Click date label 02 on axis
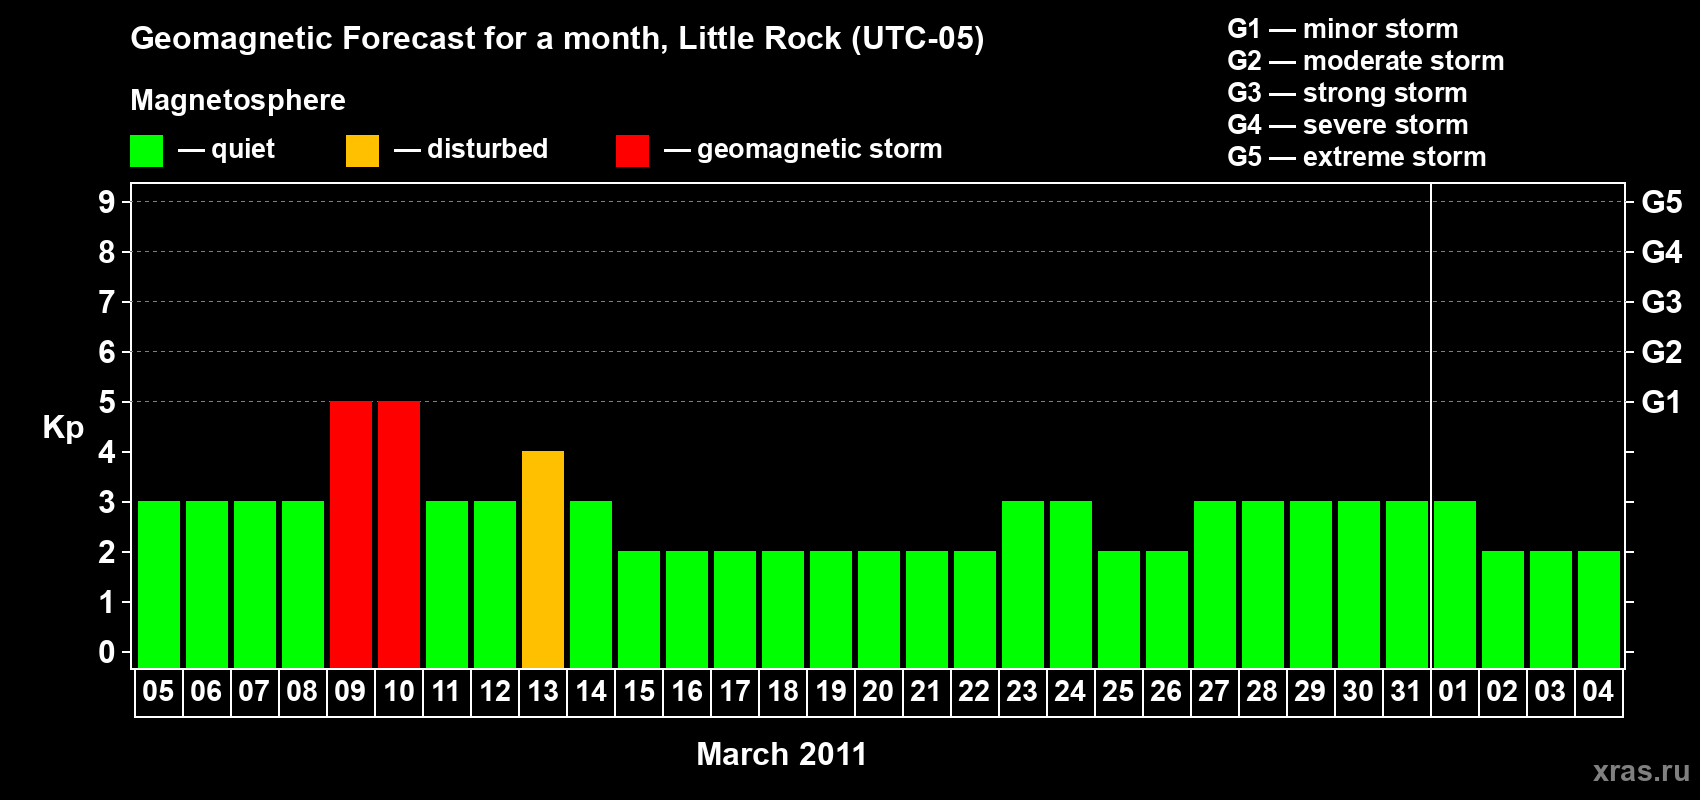This screenshot has height=800, width=1700. 1502,691
